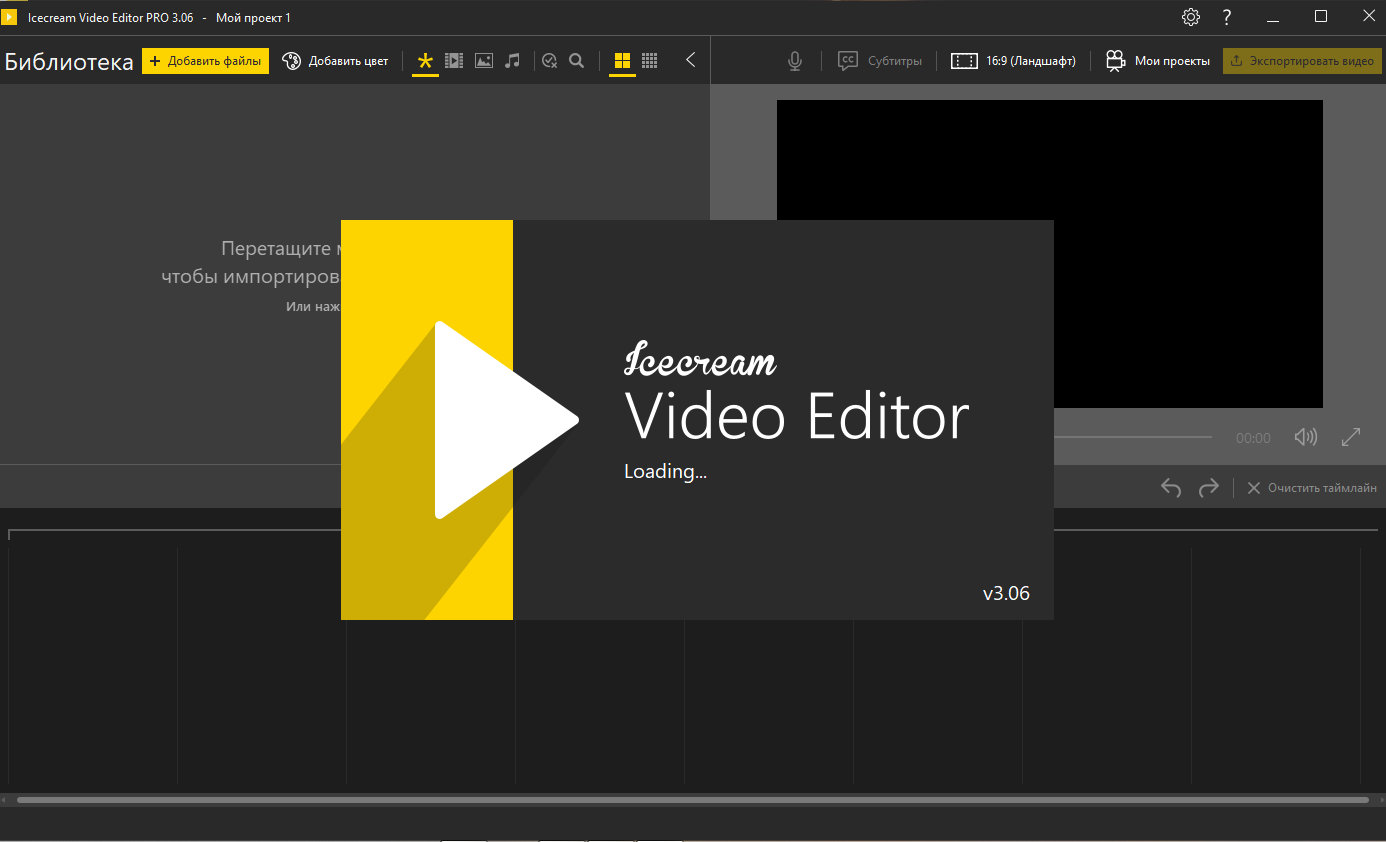The height and width of the screenshot is (842, 1386).
Task: Switch to small thumbnails grid view
Action: [650, 61]
